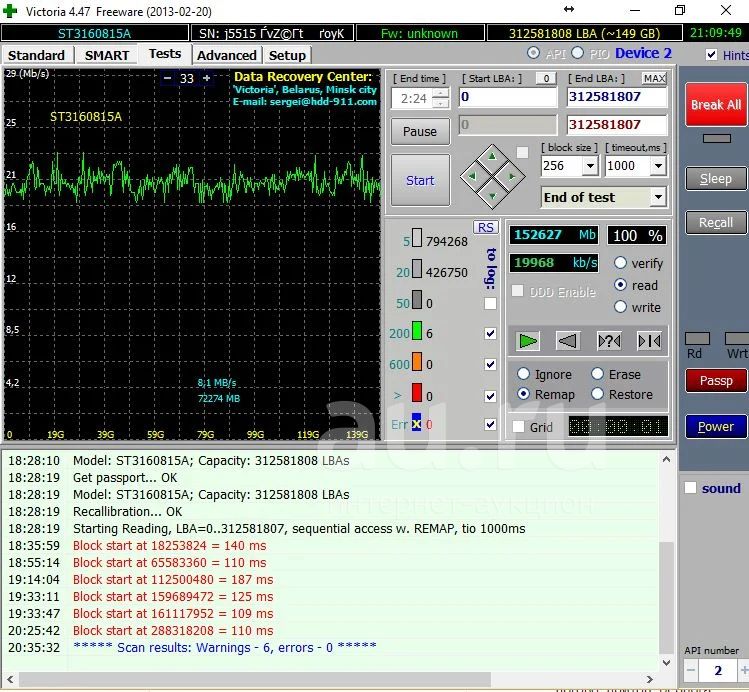Increase graph scale with plus button
Screen dimensions: 749x692
(x=206, y=78)
